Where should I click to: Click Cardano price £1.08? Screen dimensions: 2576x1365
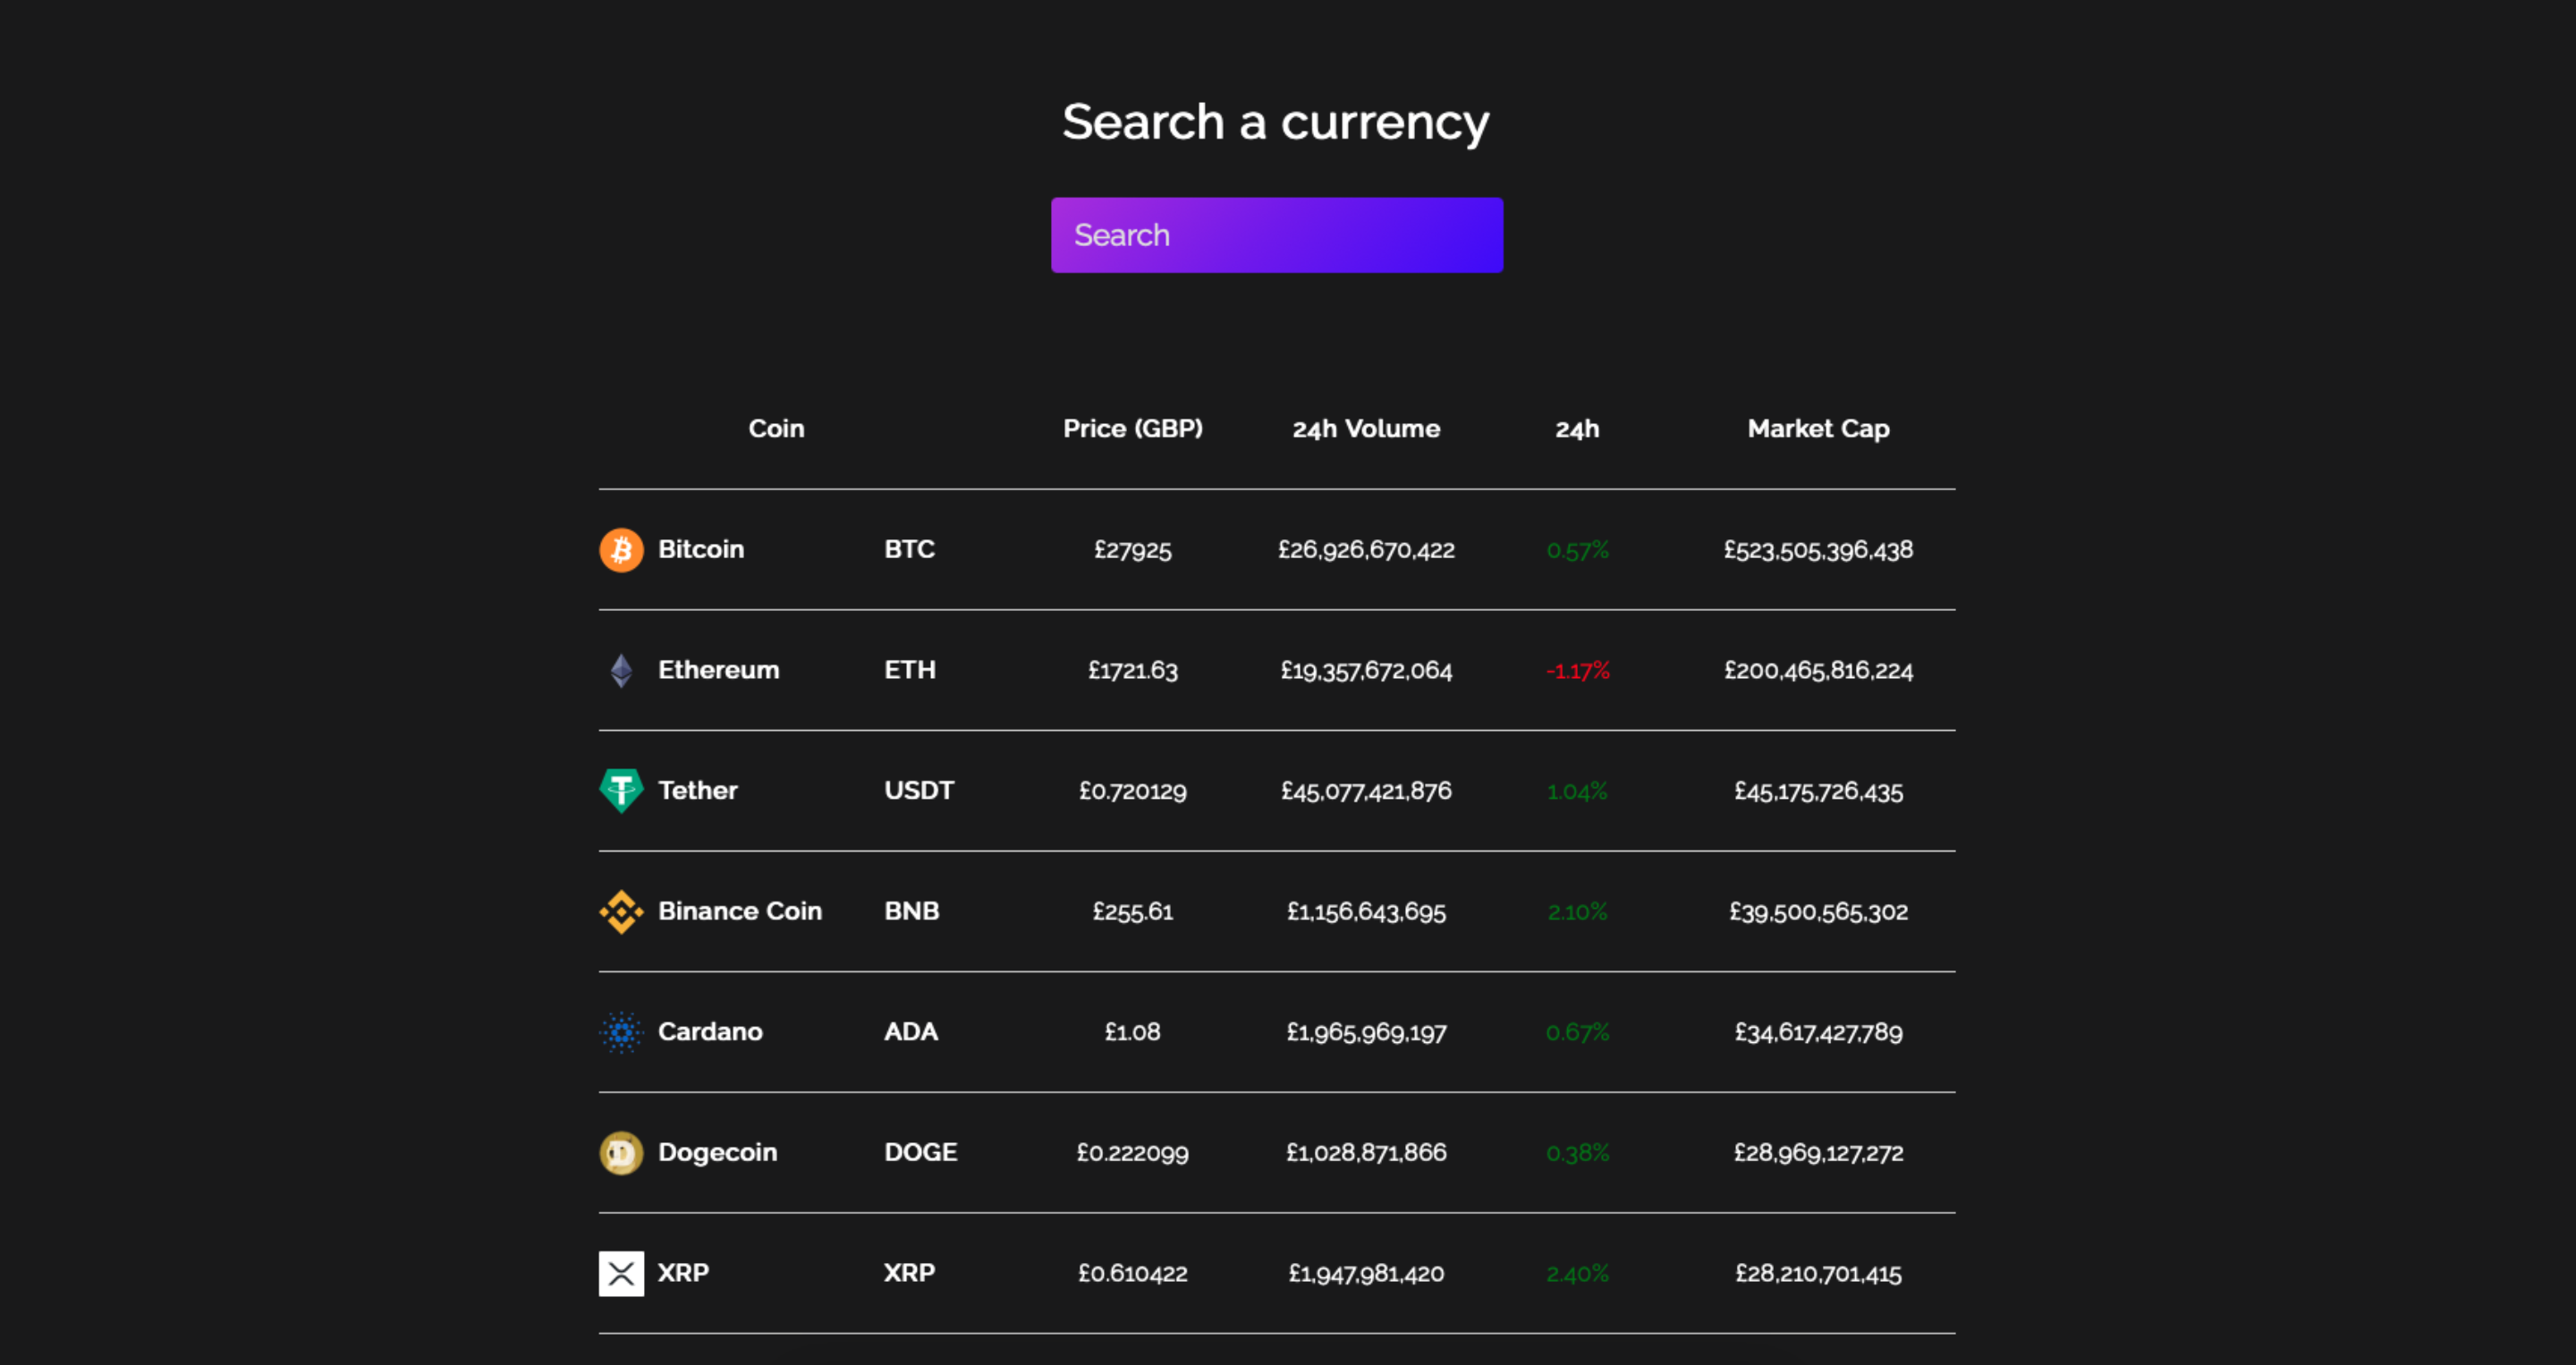coord(1133,1032)
